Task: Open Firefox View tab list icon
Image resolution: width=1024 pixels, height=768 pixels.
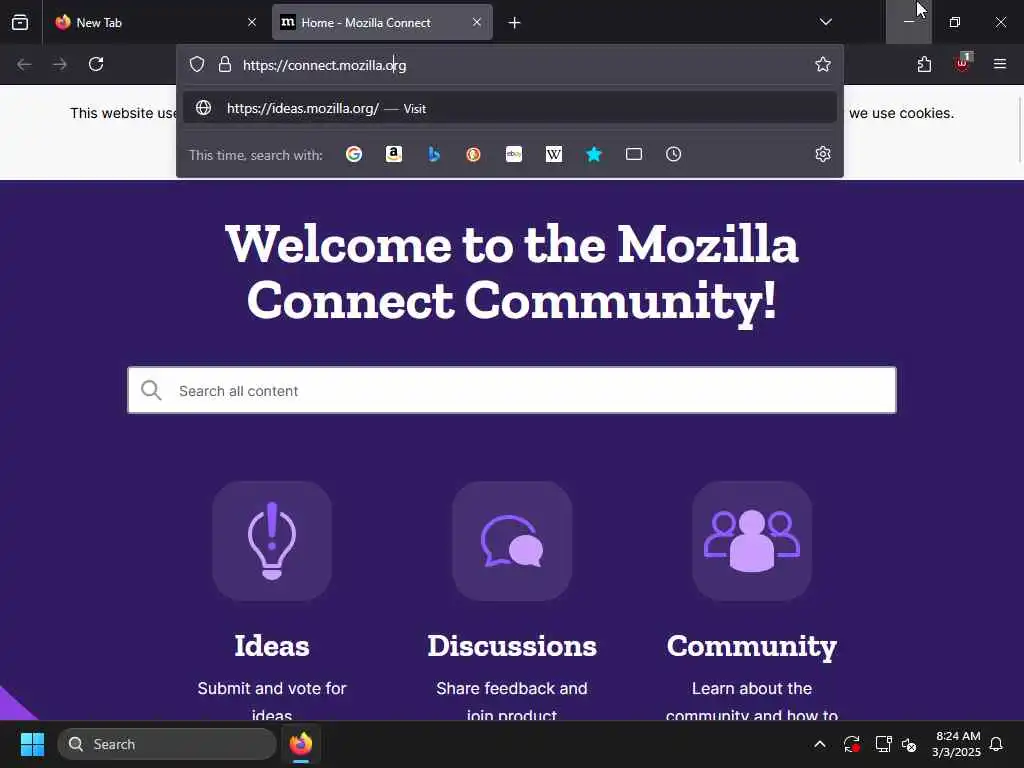Action: tap(20, 22)
